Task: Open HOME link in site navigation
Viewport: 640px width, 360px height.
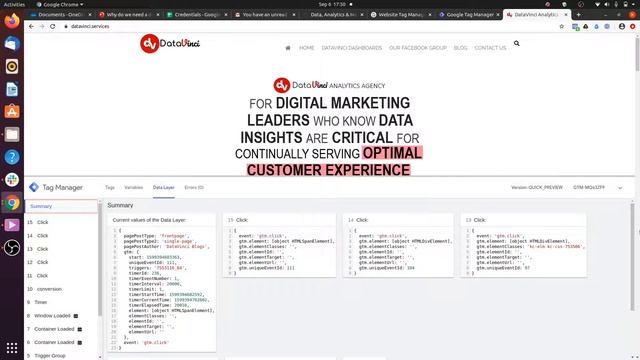Action: (307, 48)
